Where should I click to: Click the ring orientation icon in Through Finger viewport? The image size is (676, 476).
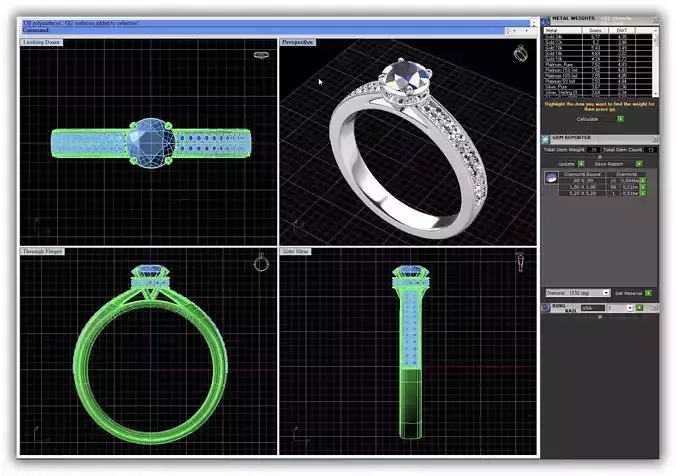click(261, 262)
